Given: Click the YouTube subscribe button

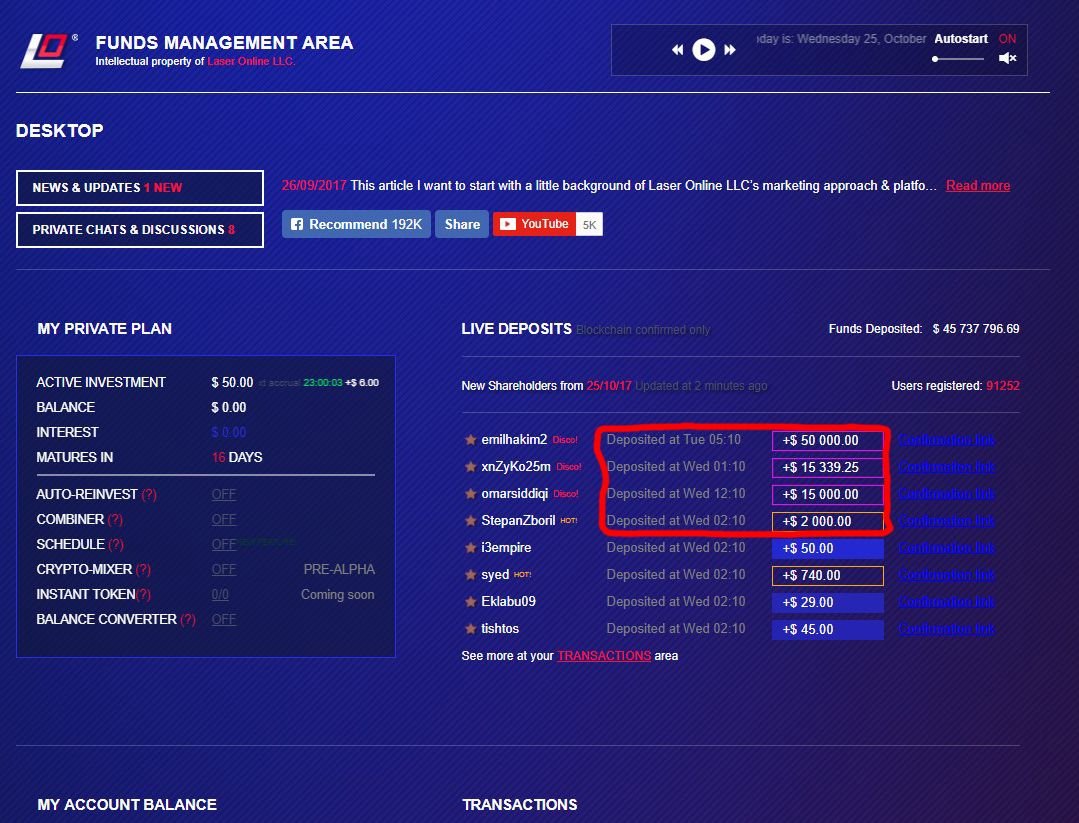Looking at the screenshot, I should (534, 224).
